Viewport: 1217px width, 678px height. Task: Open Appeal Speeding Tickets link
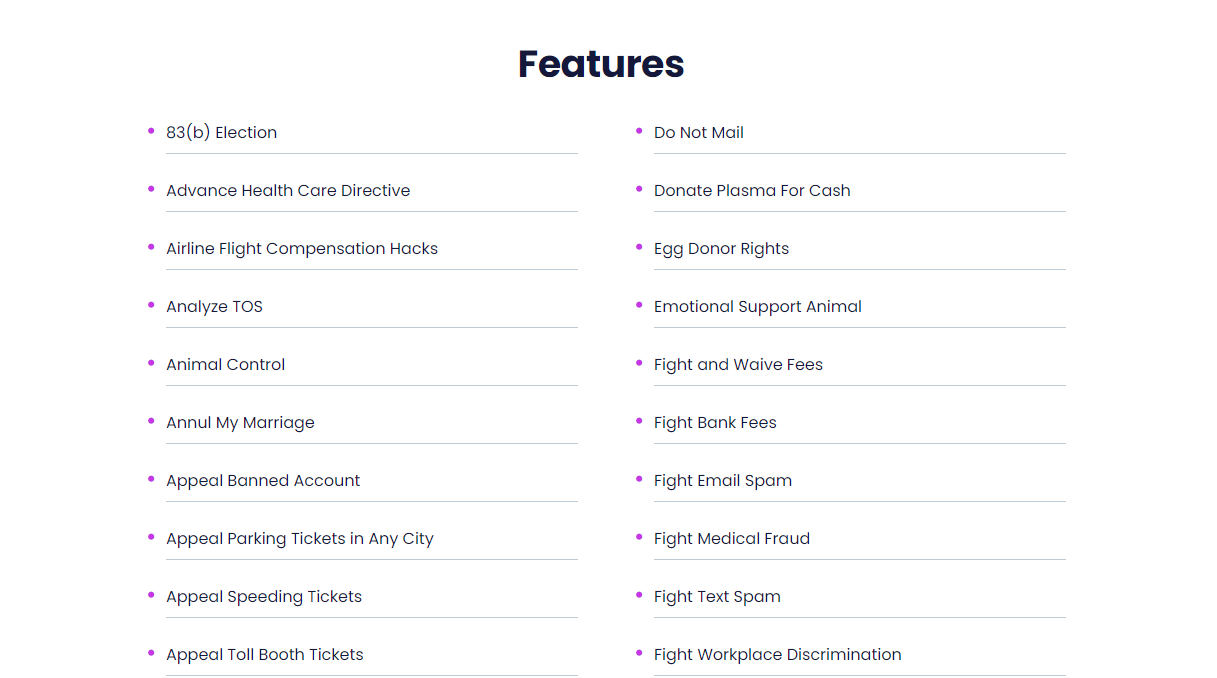coord(264,596)
